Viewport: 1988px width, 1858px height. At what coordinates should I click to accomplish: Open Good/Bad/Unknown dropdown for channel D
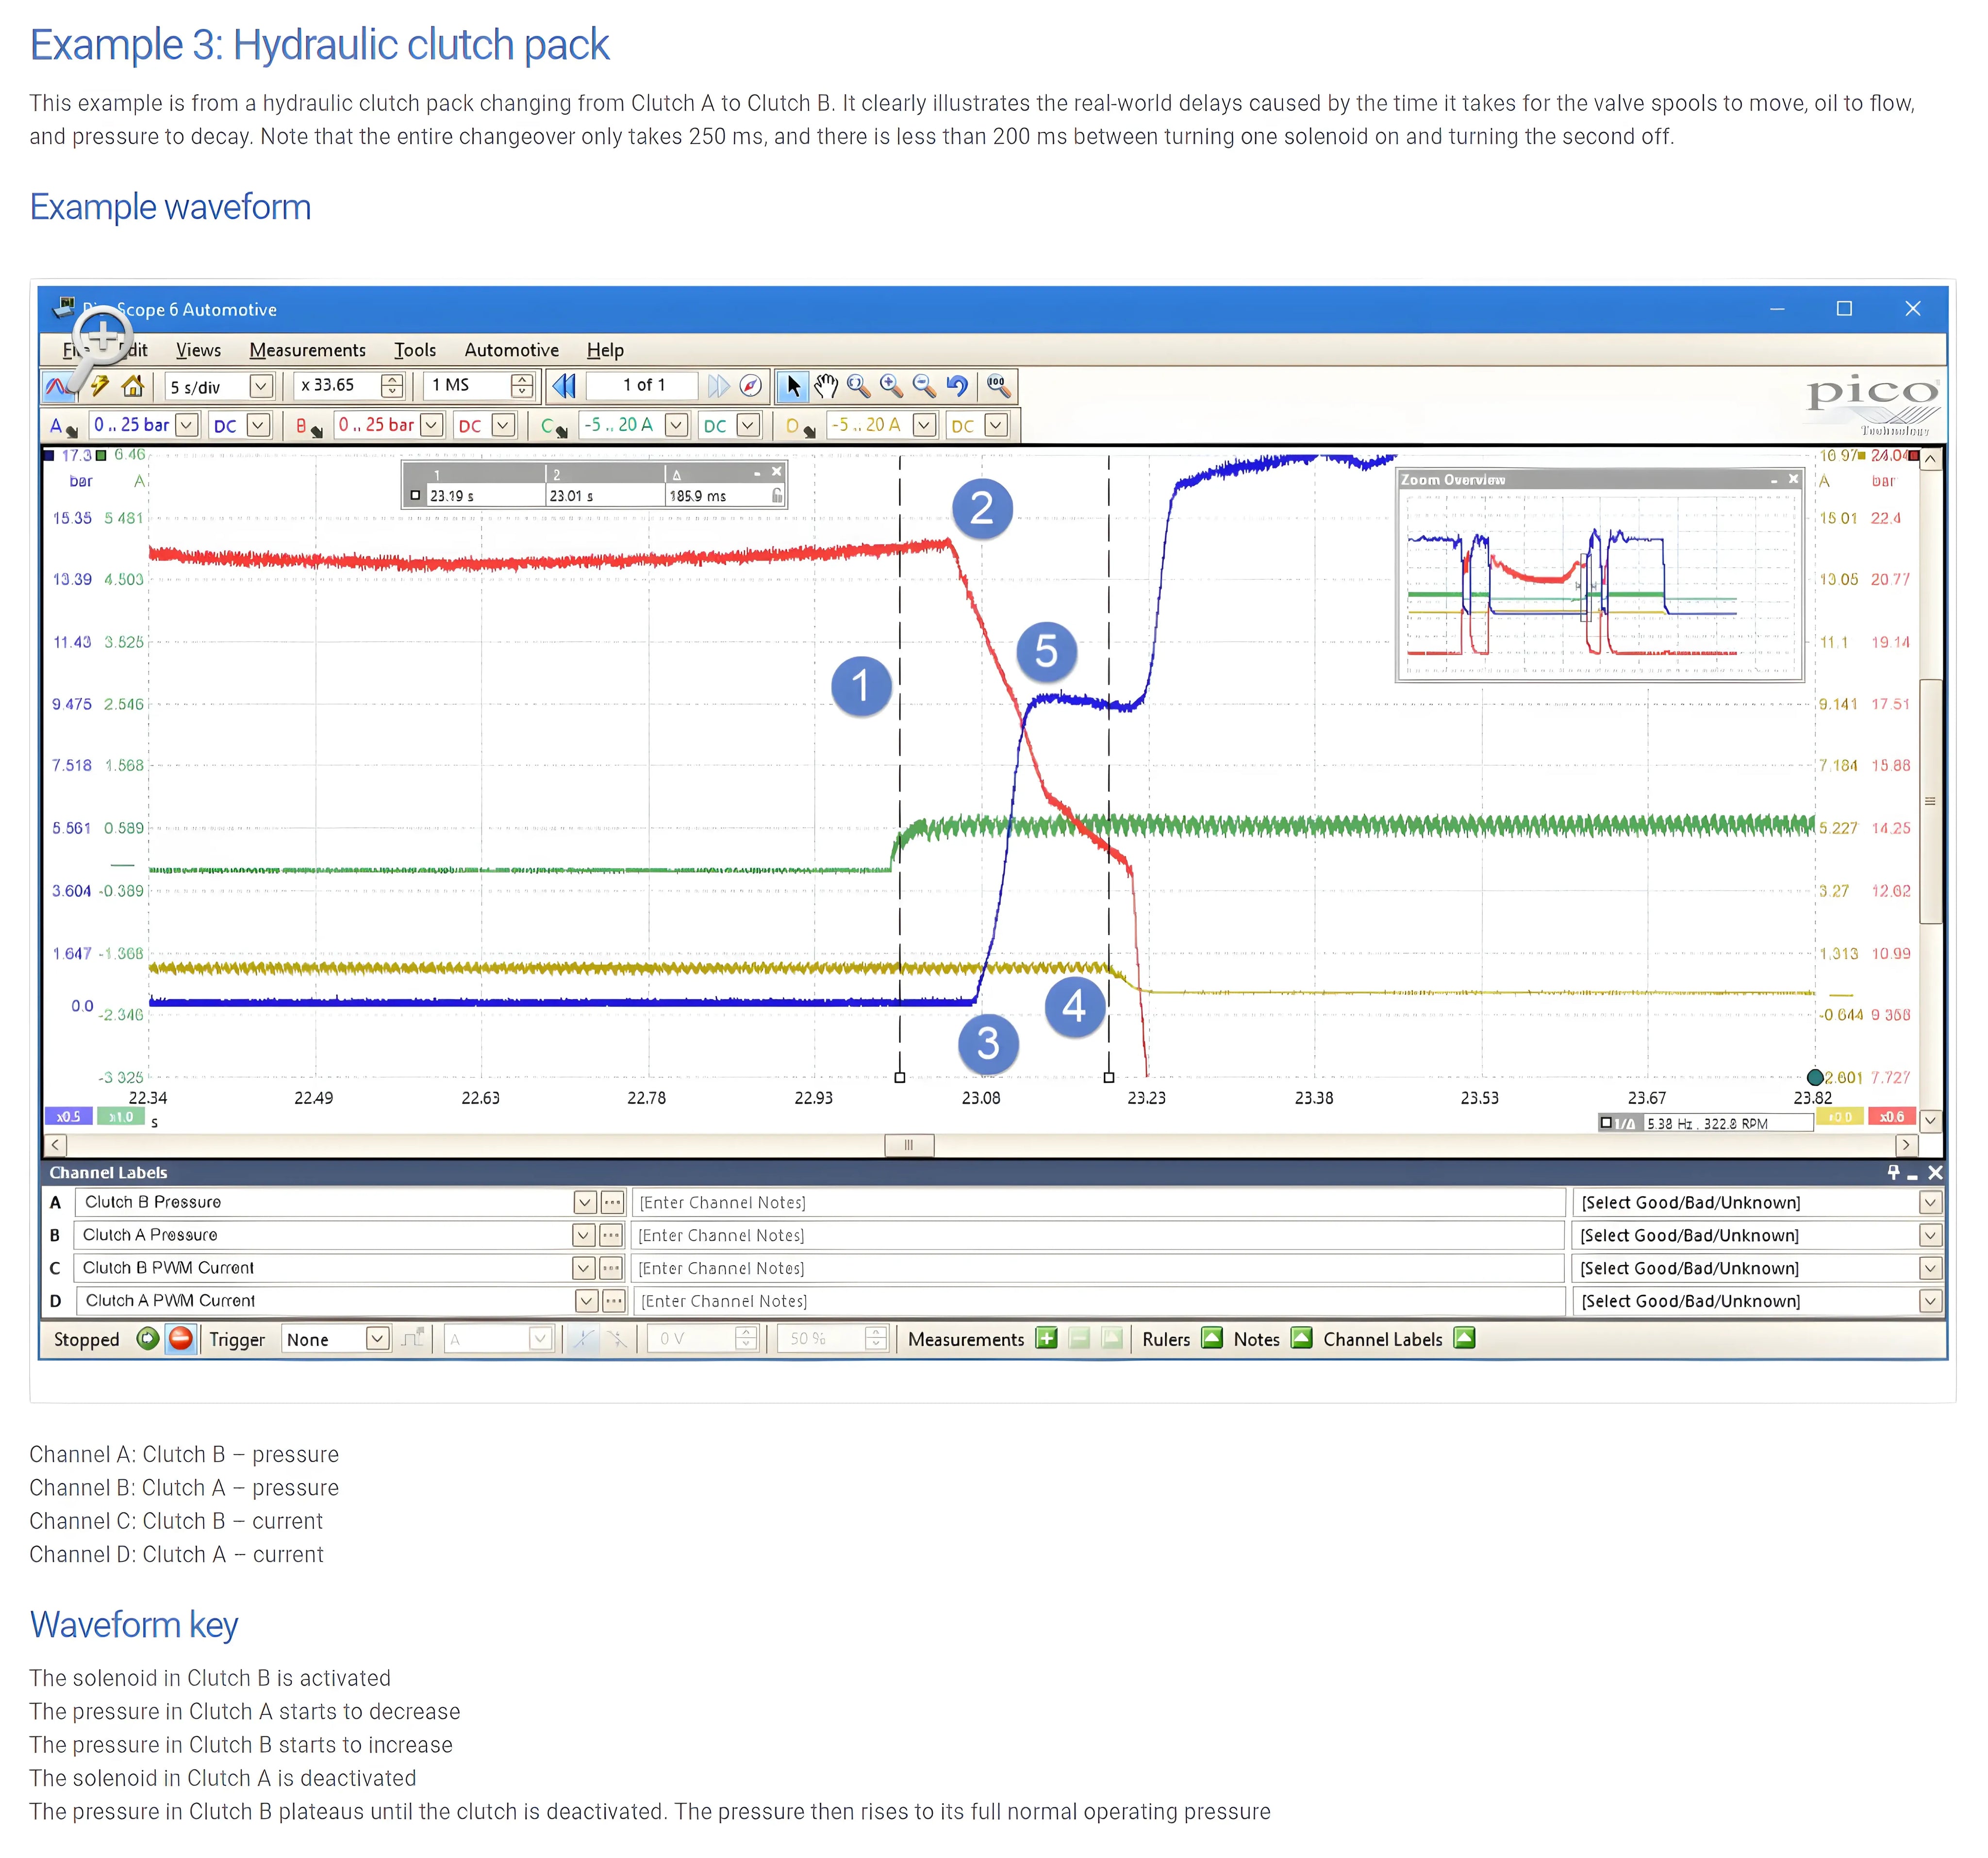pyautogui.click(x=1930, y=1300)
